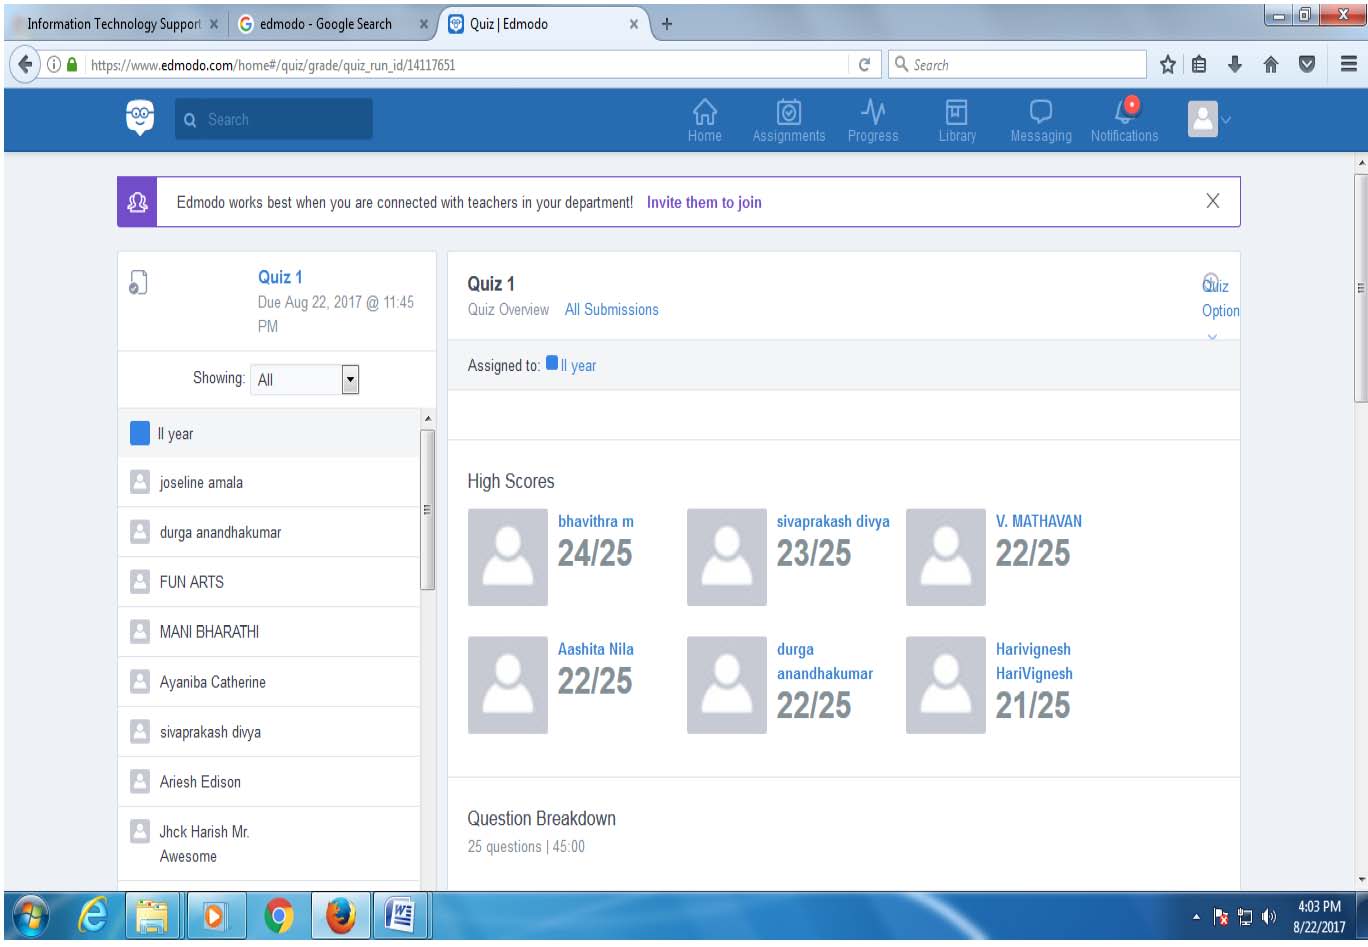Open durga anandhakumar high score name
Screen dimensions: 1368x947
[824, 661]
